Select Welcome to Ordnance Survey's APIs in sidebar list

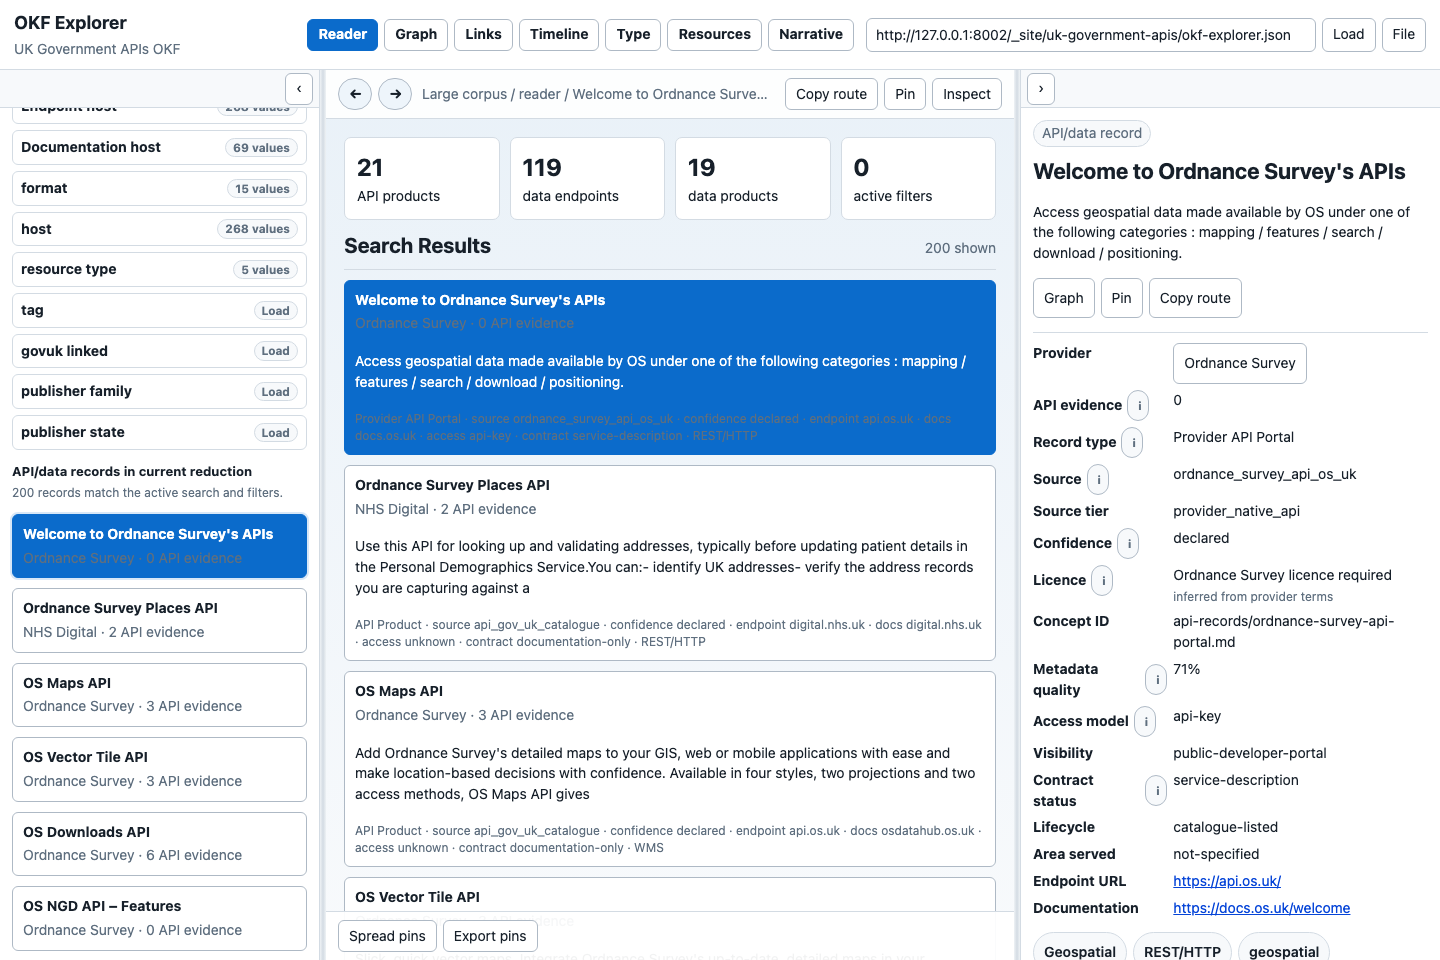point(160,546)
